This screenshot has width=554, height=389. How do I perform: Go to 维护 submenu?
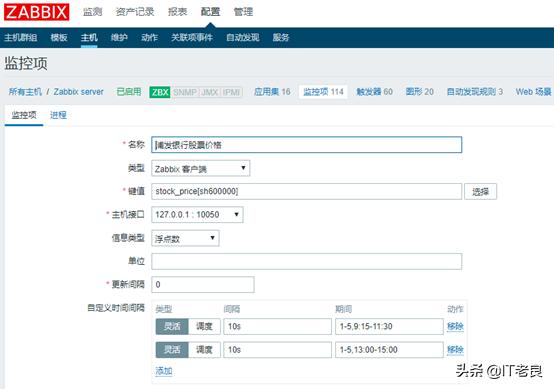click(x=119, y=37)
